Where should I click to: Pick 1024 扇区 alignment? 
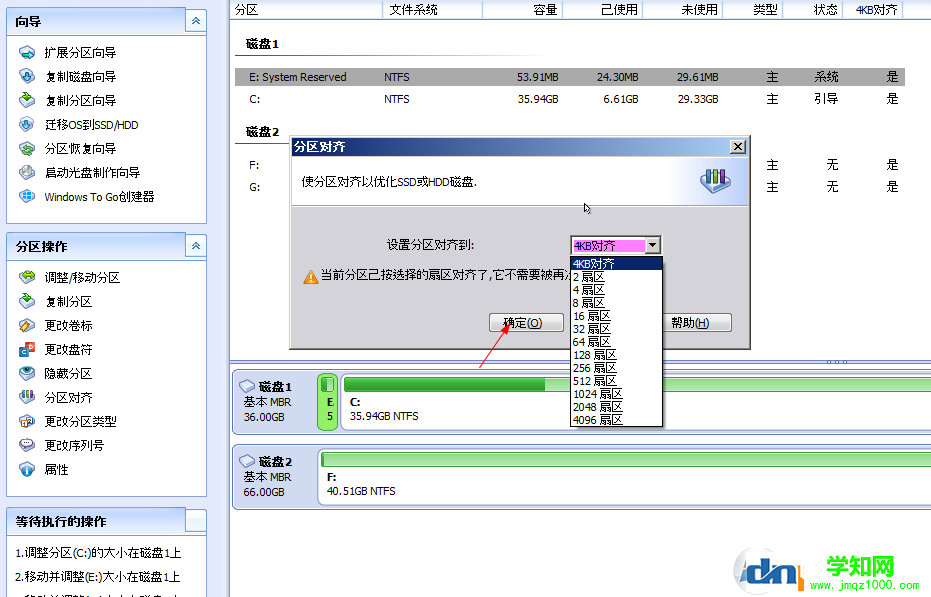[x=616, y=394]
